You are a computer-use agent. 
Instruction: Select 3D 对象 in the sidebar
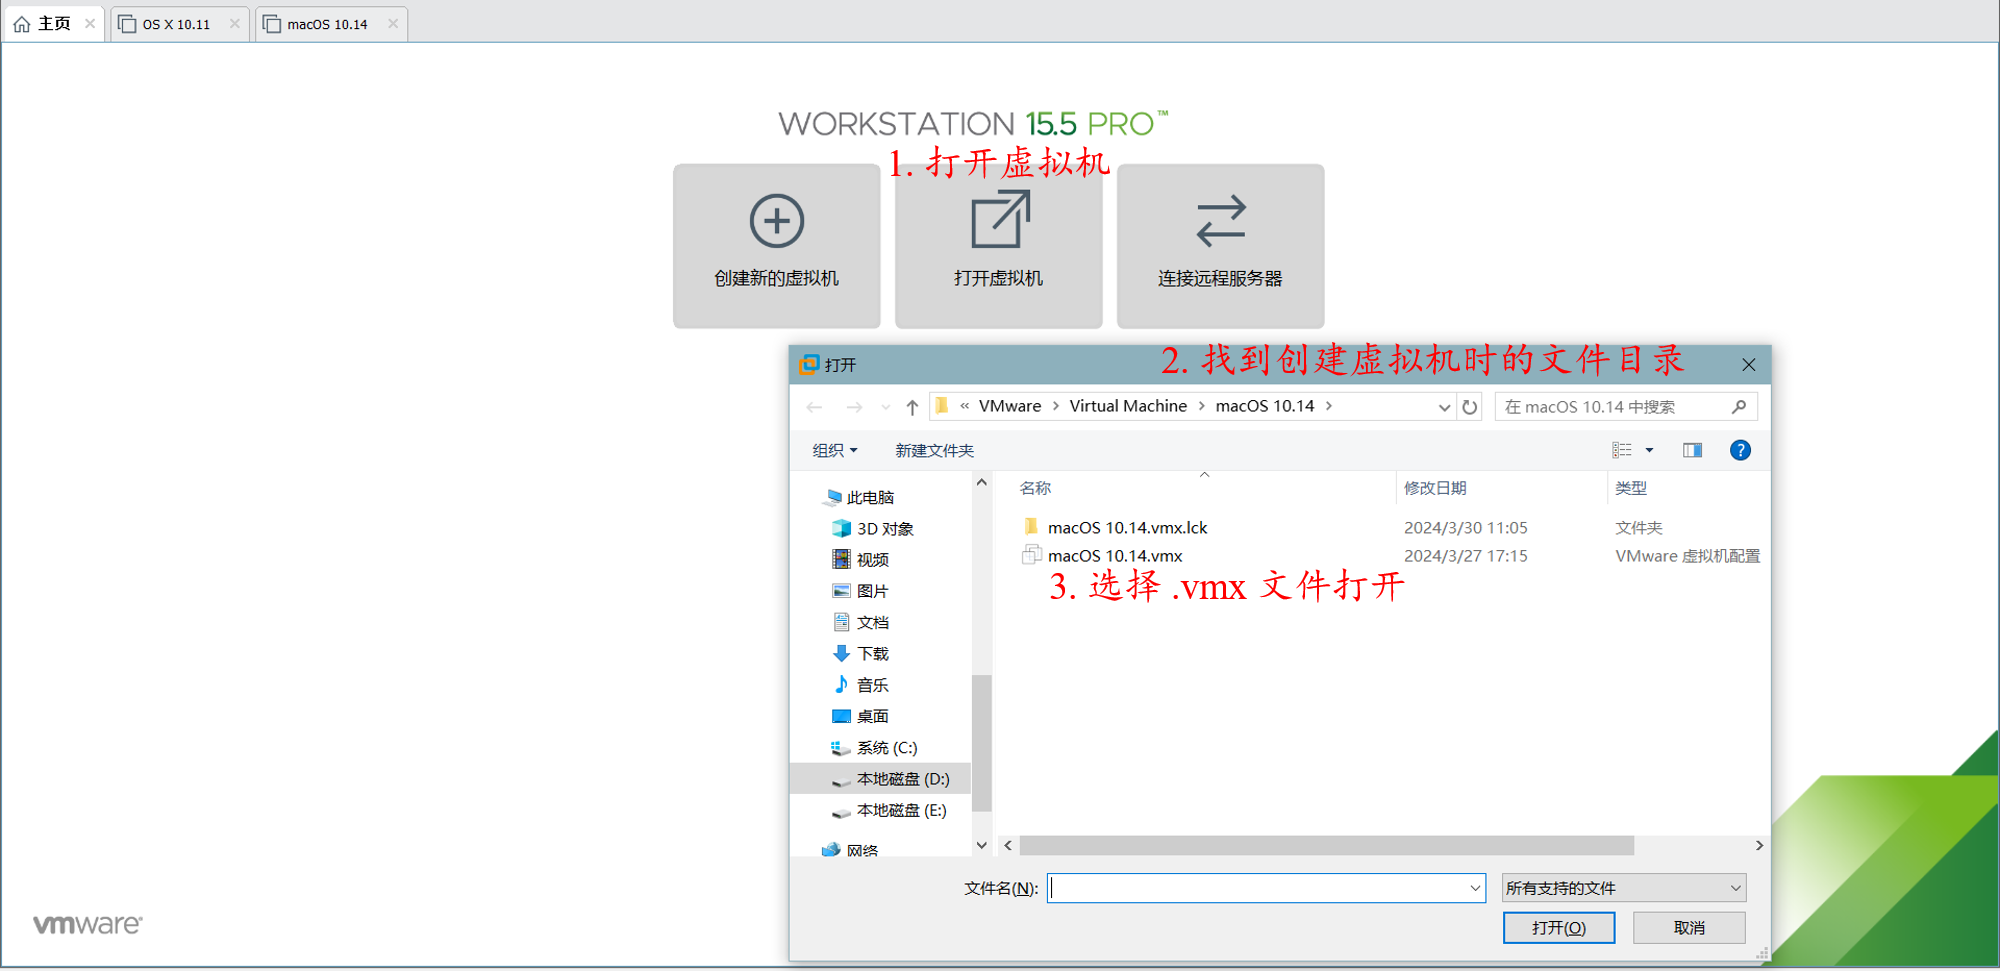[885, 528]
